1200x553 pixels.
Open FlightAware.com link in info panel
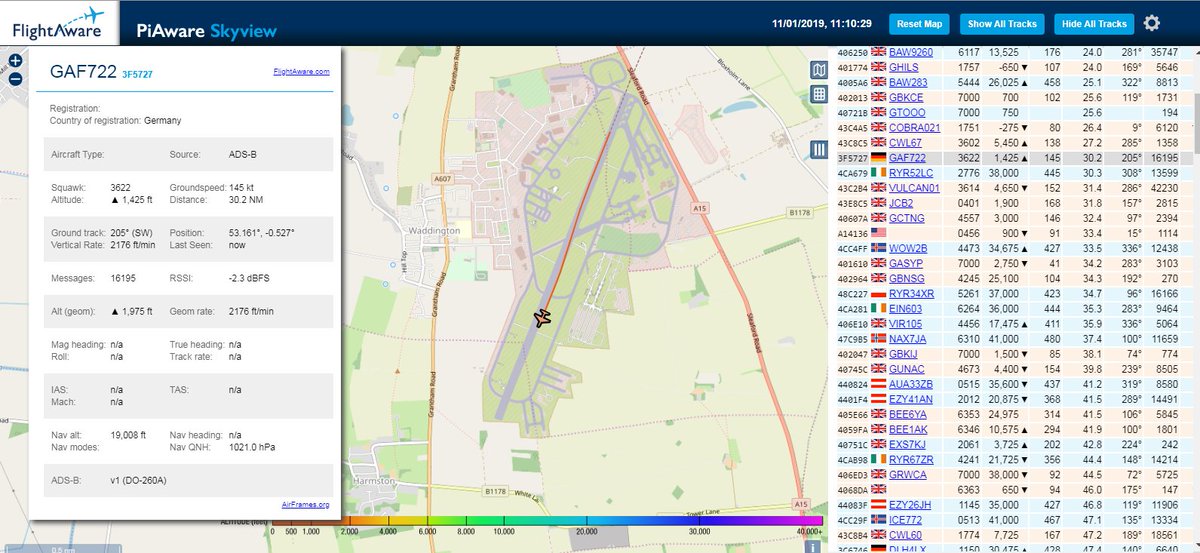(302, 72)
